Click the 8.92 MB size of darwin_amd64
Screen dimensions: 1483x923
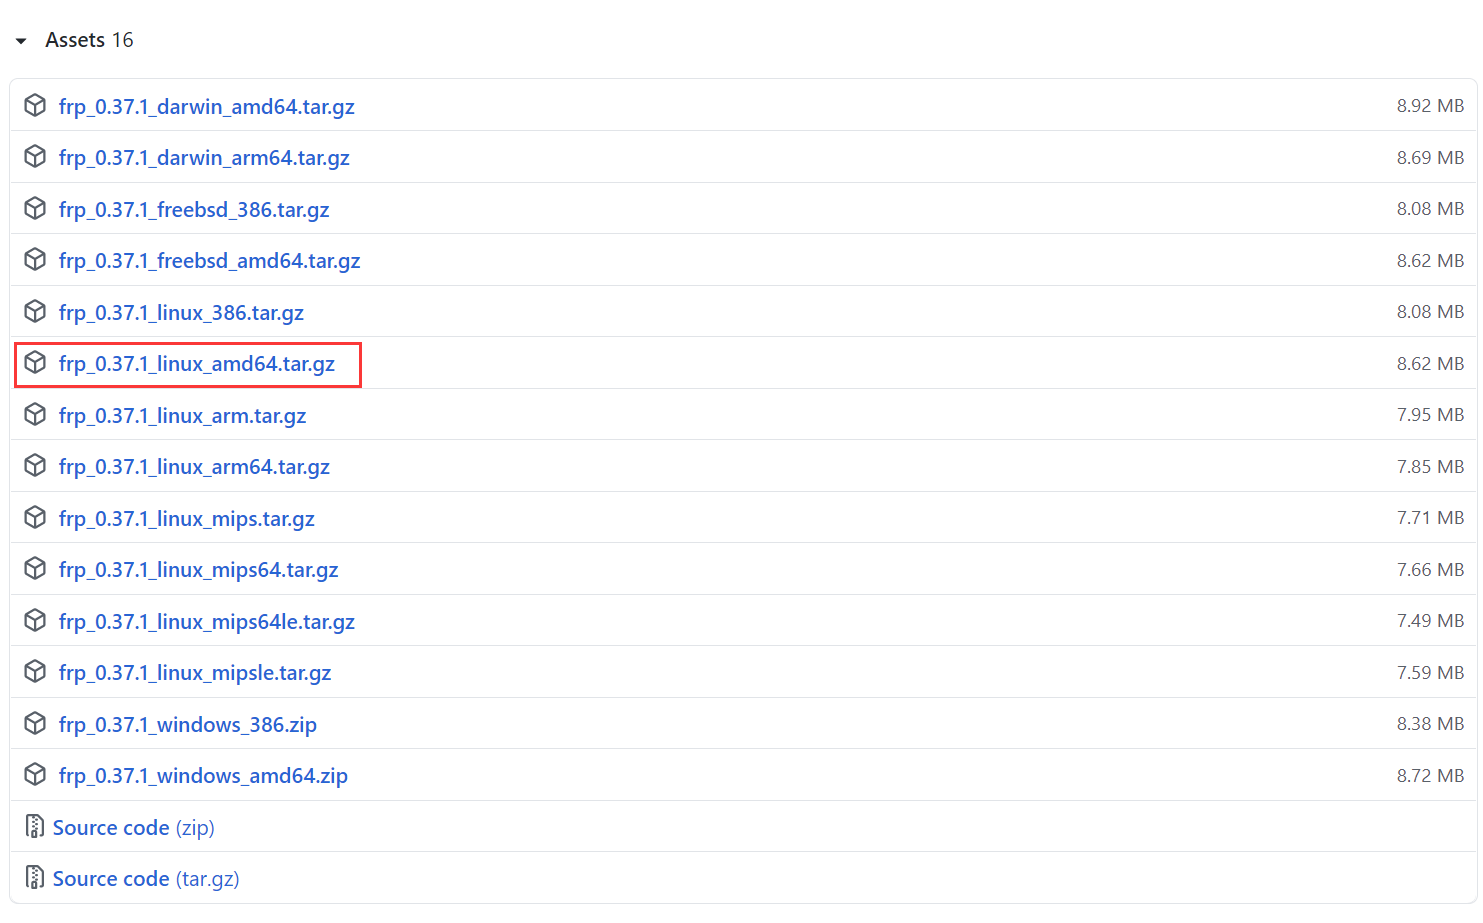1430,106
